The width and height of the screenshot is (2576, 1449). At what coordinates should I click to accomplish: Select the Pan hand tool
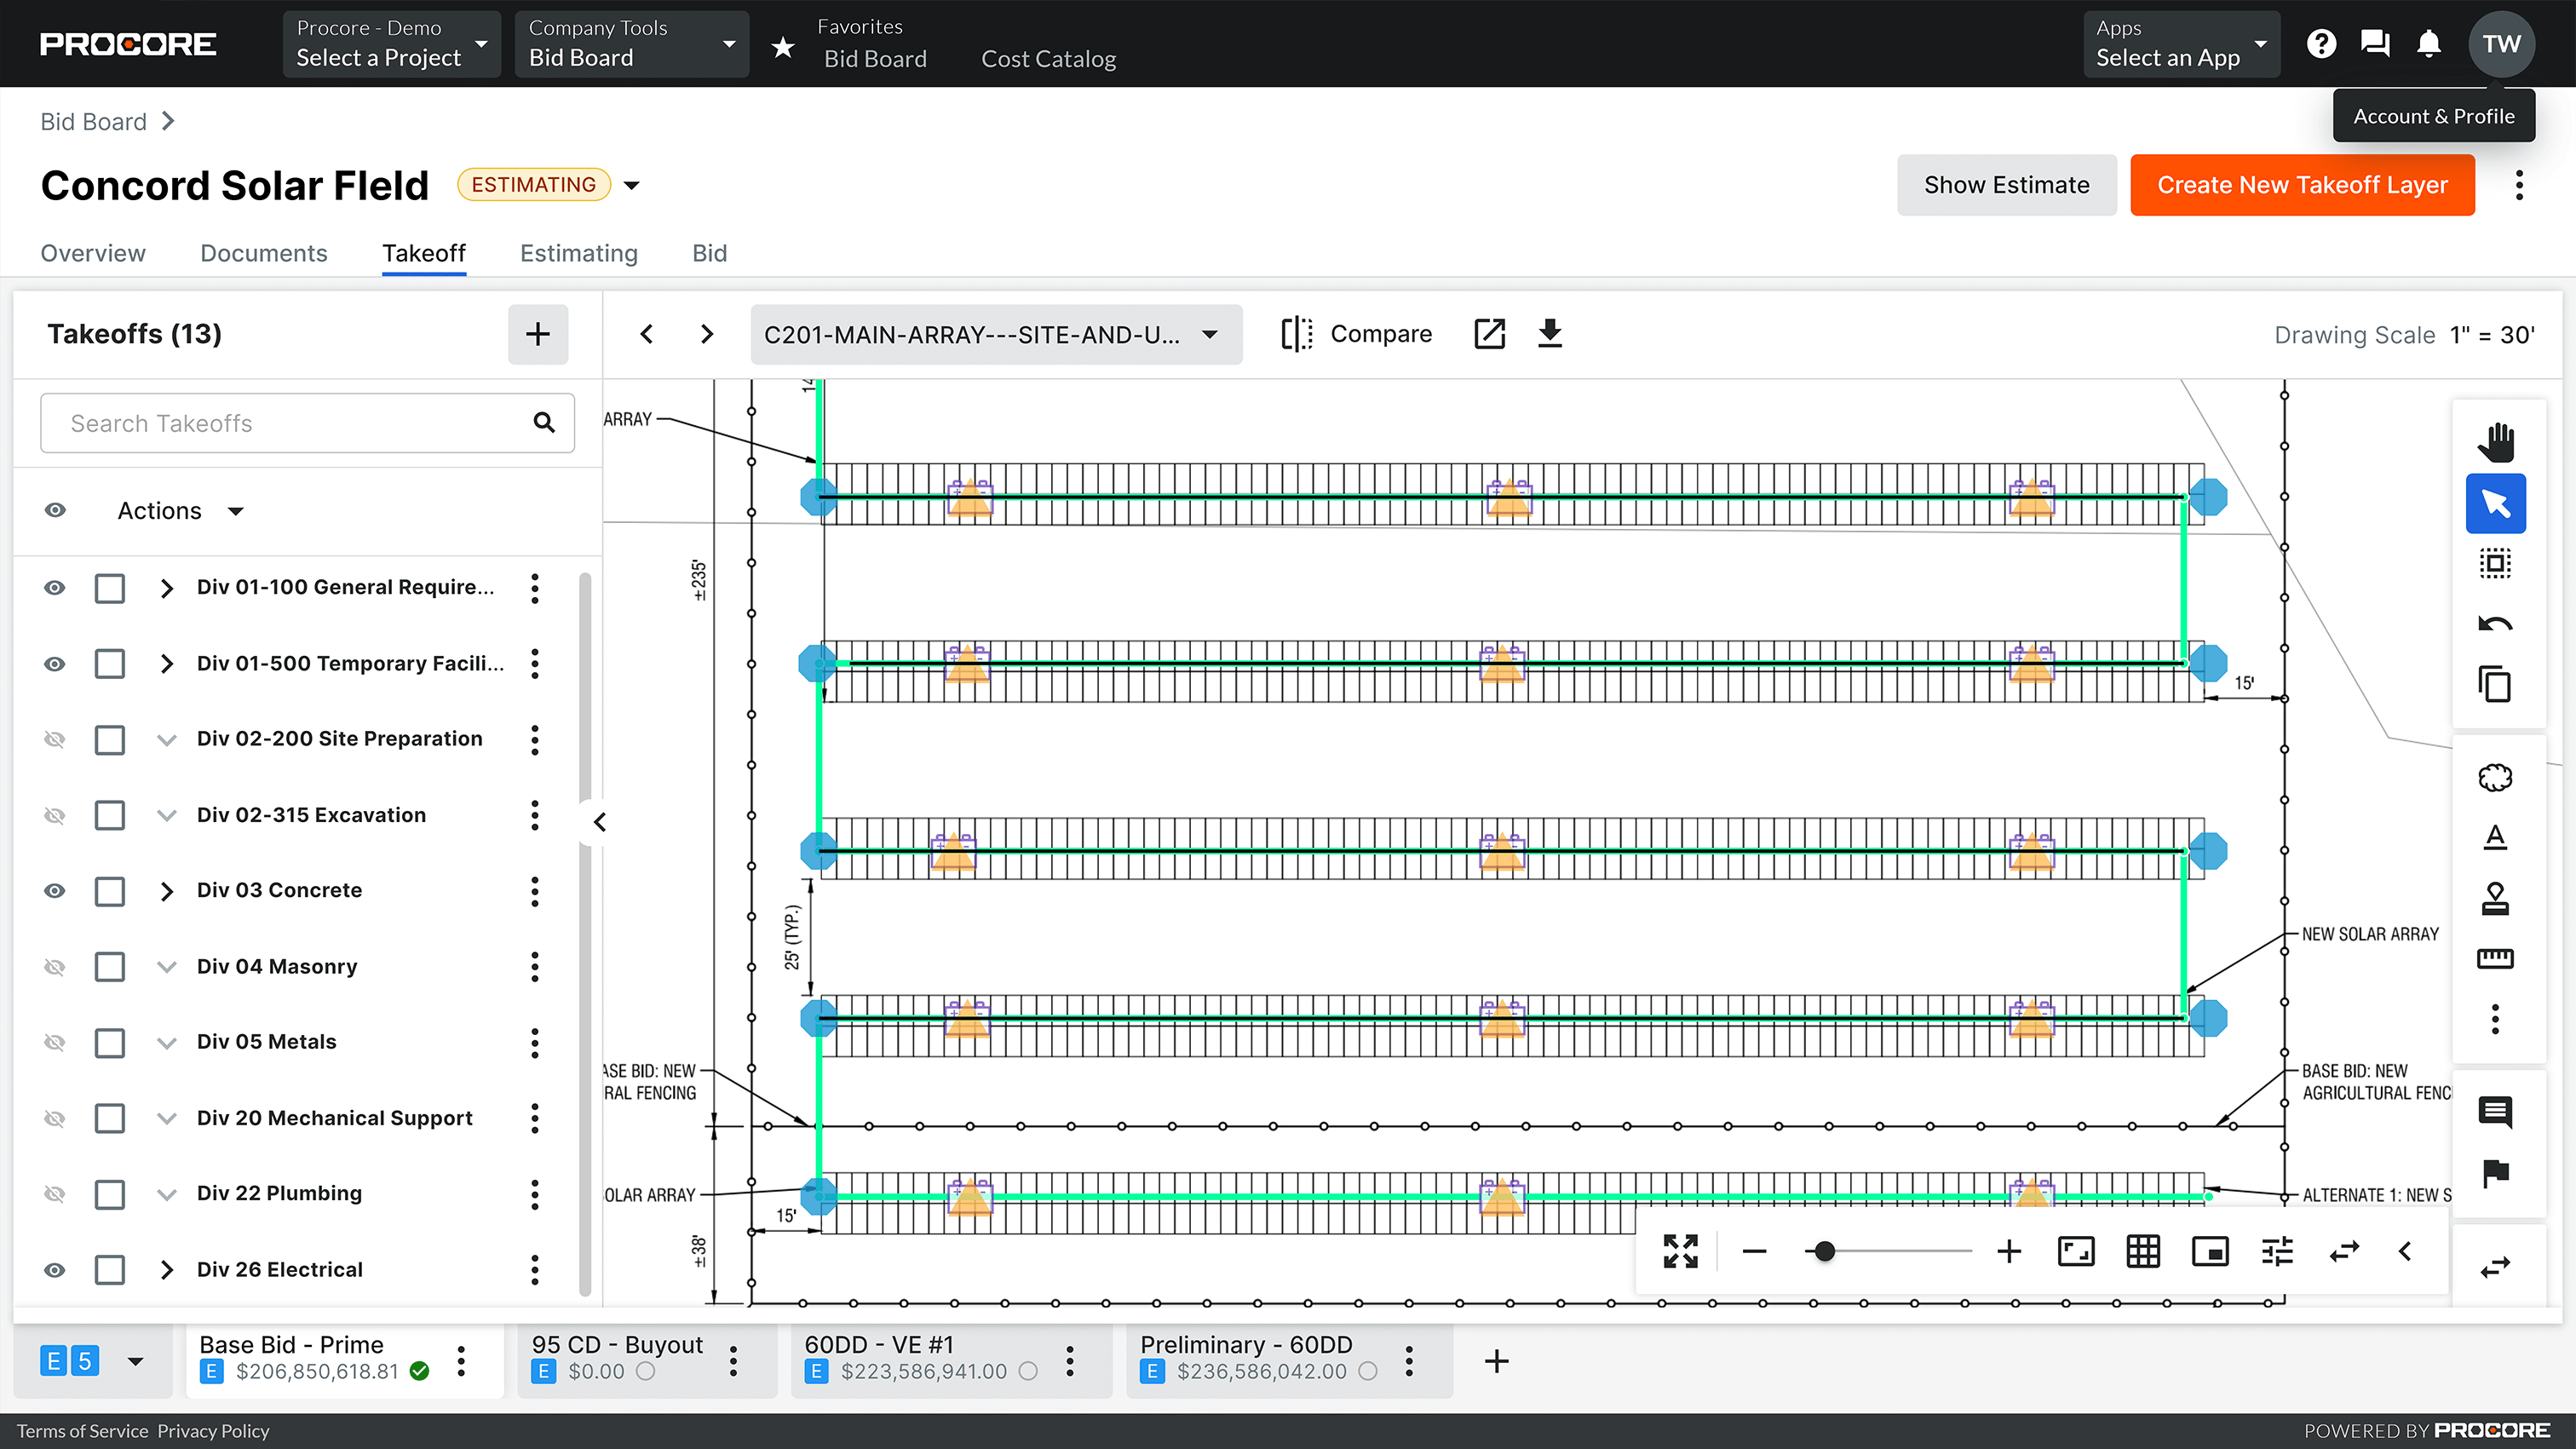click(2495, 442)
